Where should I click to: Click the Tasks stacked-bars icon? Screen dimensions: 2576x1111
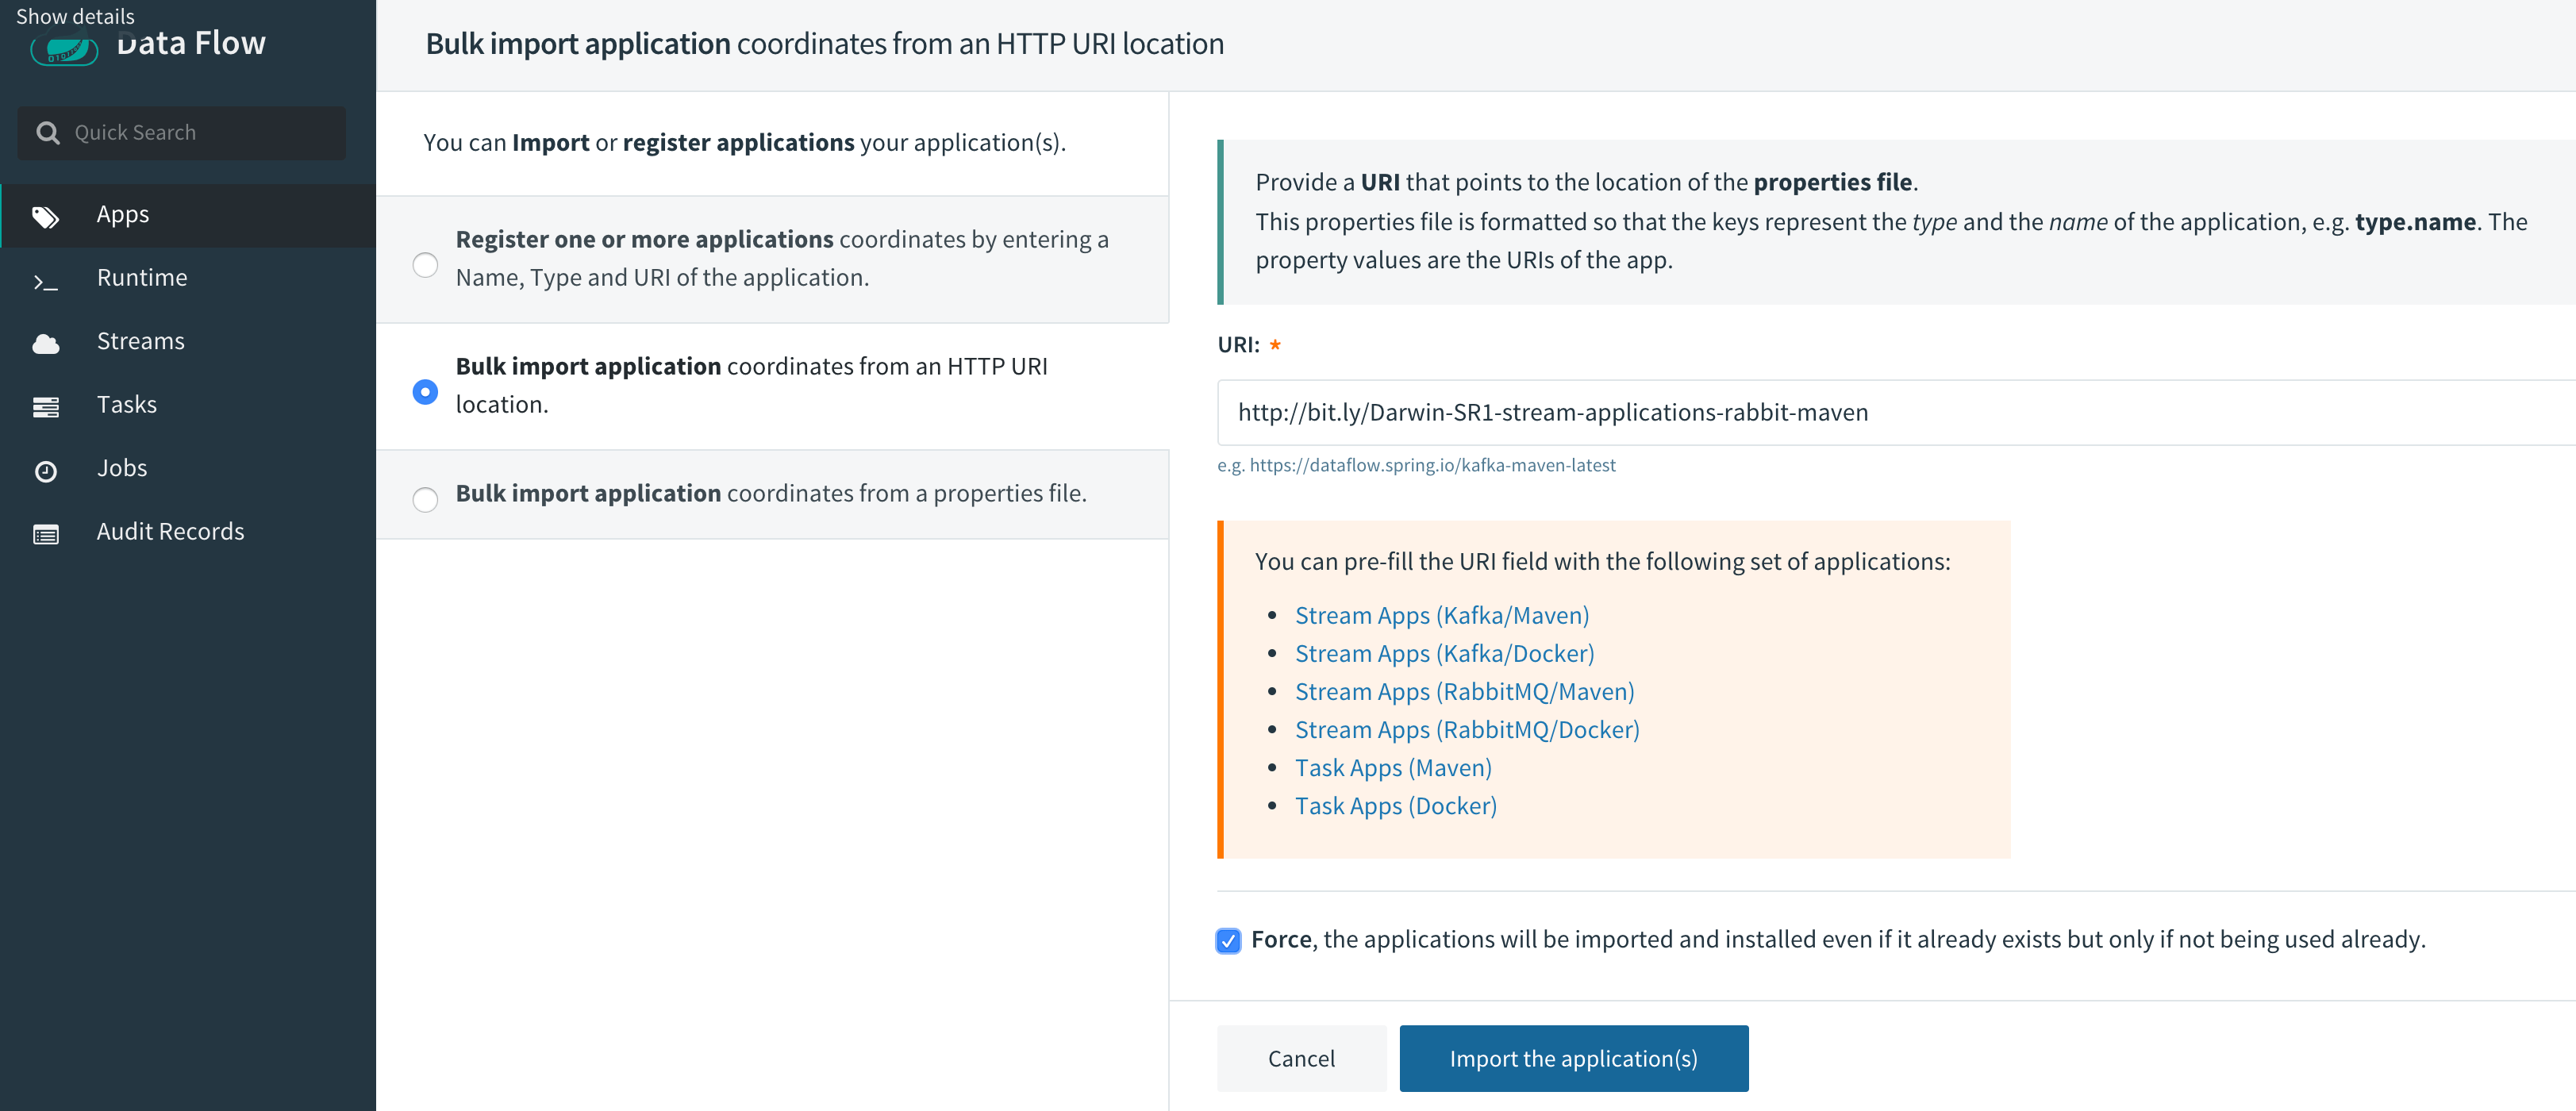tap(45, 406)
